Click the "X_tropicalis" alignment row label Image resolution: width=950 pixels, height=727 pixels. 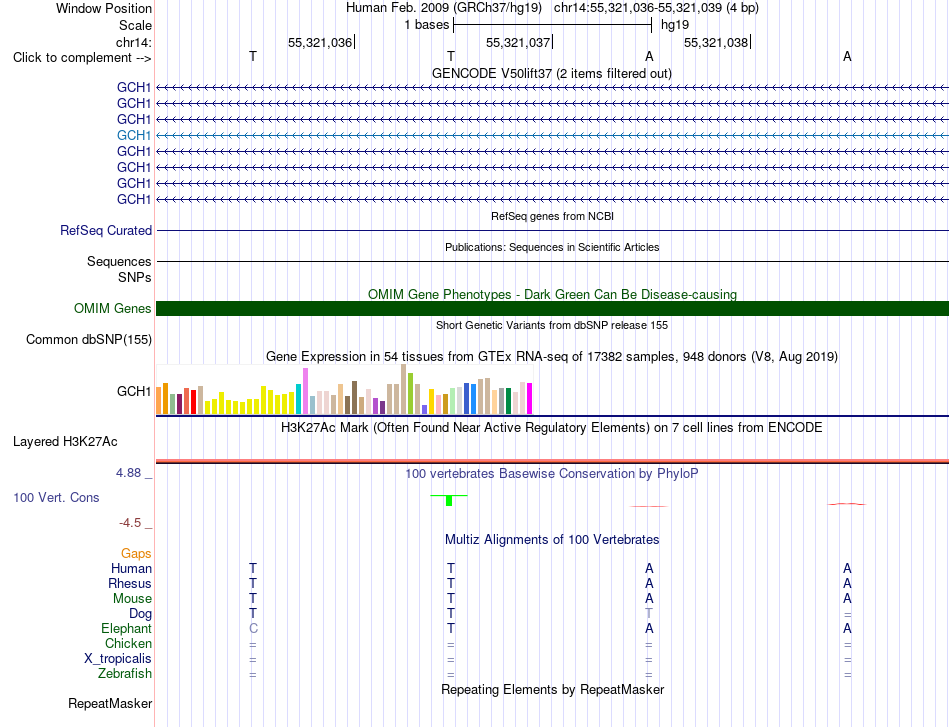tap(118, 659)
